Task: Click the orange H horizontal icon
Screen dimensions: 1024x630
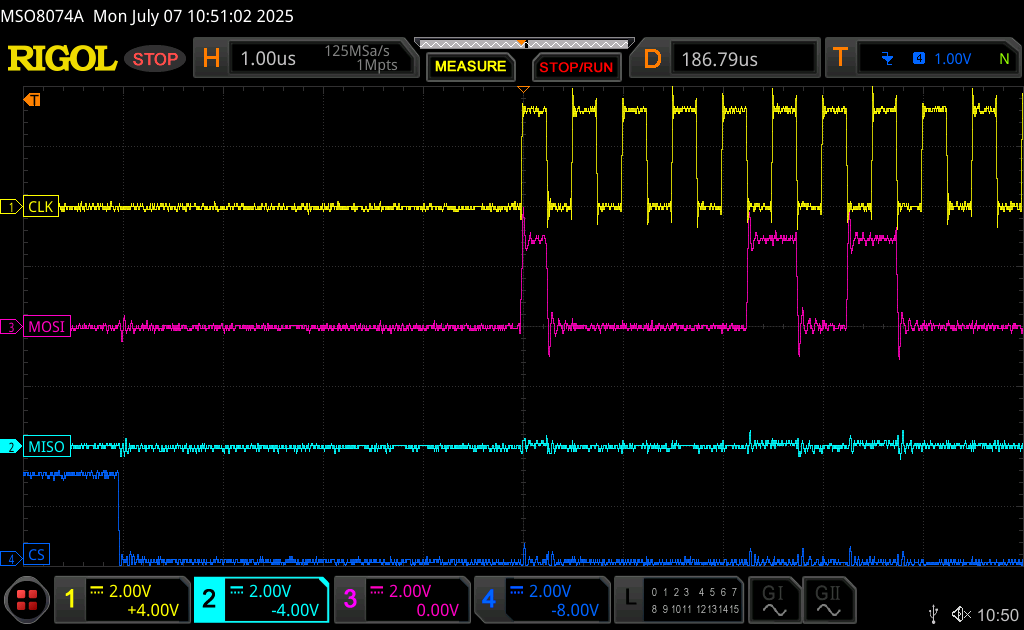Action: pos(211,58)
